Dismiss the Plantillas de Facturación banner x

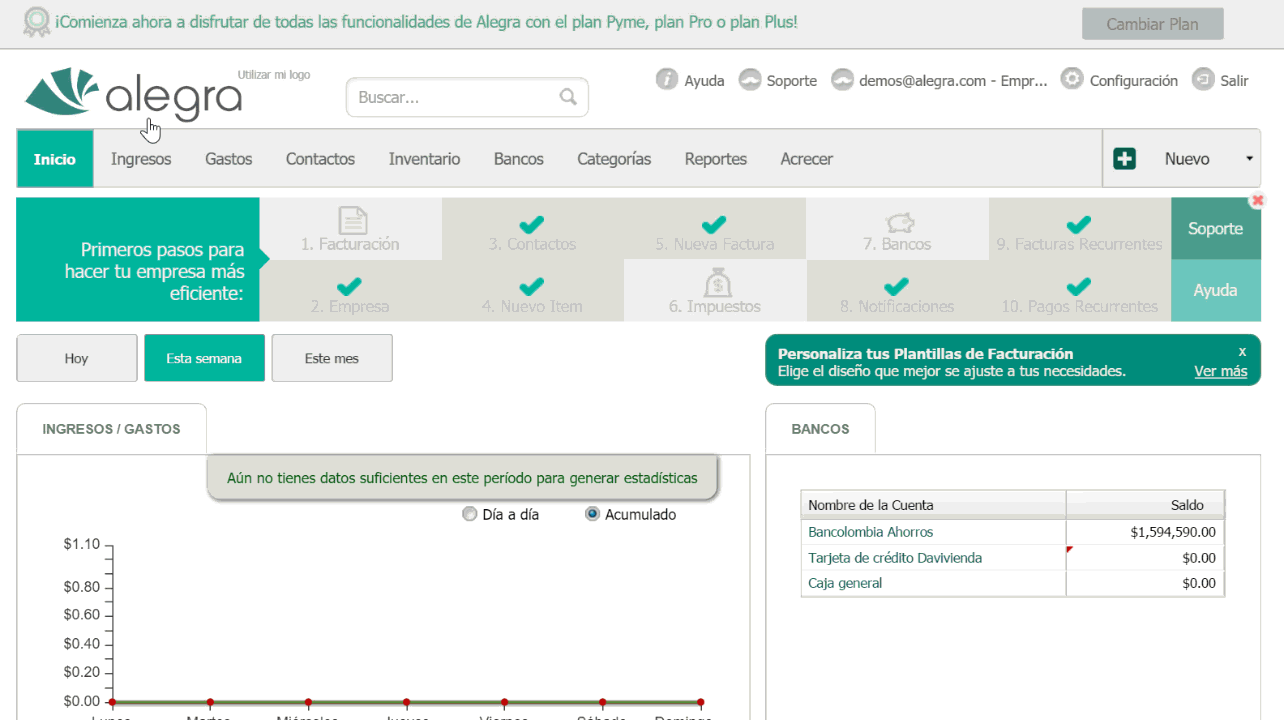(x=1242, y=352)
